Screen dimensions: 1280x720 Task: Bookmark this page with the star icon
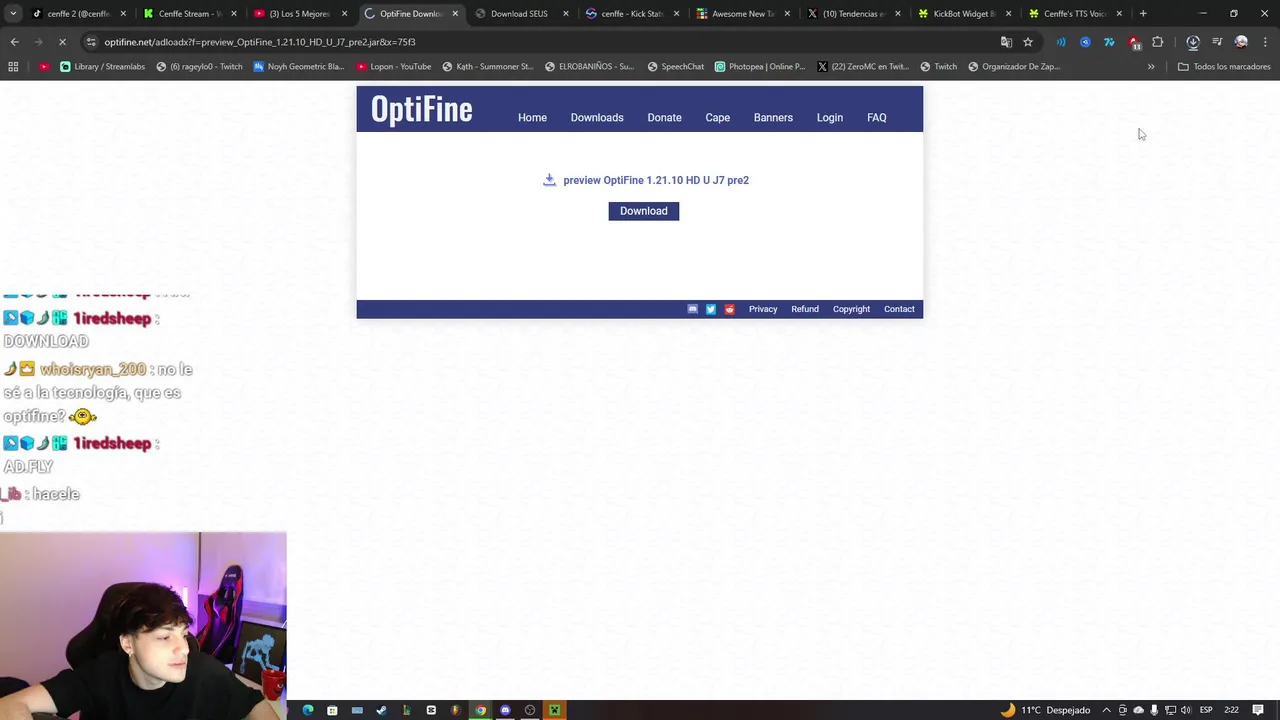pyautogui.click(x=1028, y=42)
